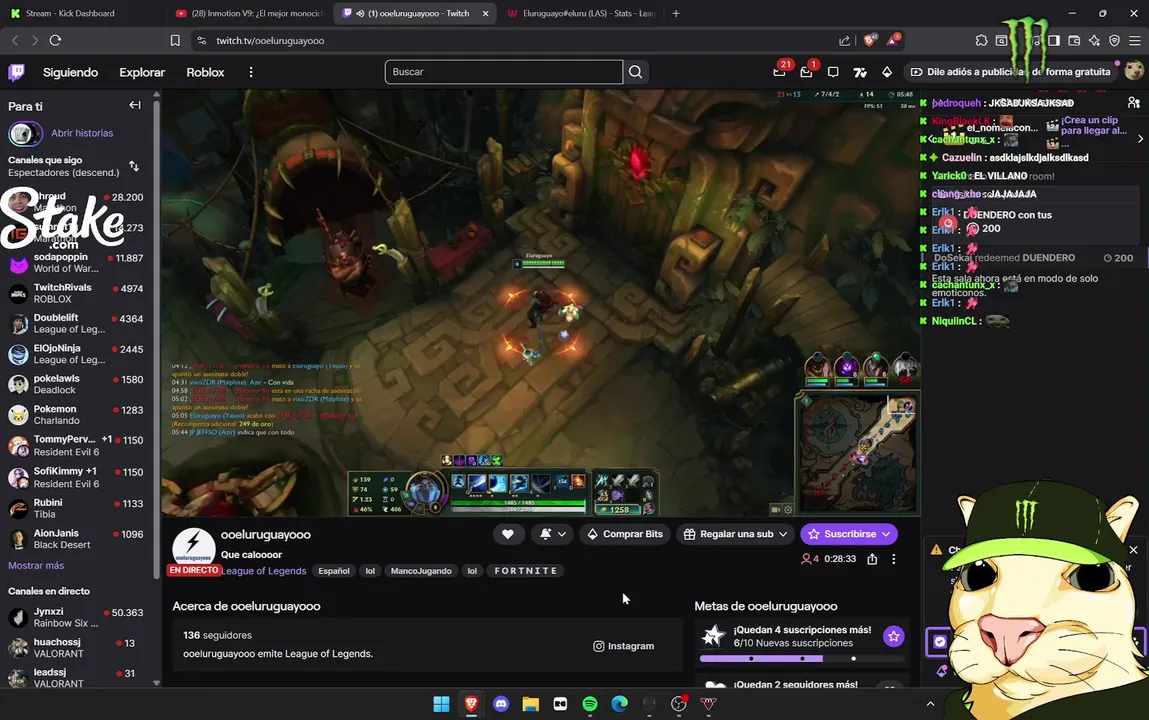Click Comprar Bits button
This screenshot has width=1149, height=720.
pyautogui.click(x=625, y=534)
